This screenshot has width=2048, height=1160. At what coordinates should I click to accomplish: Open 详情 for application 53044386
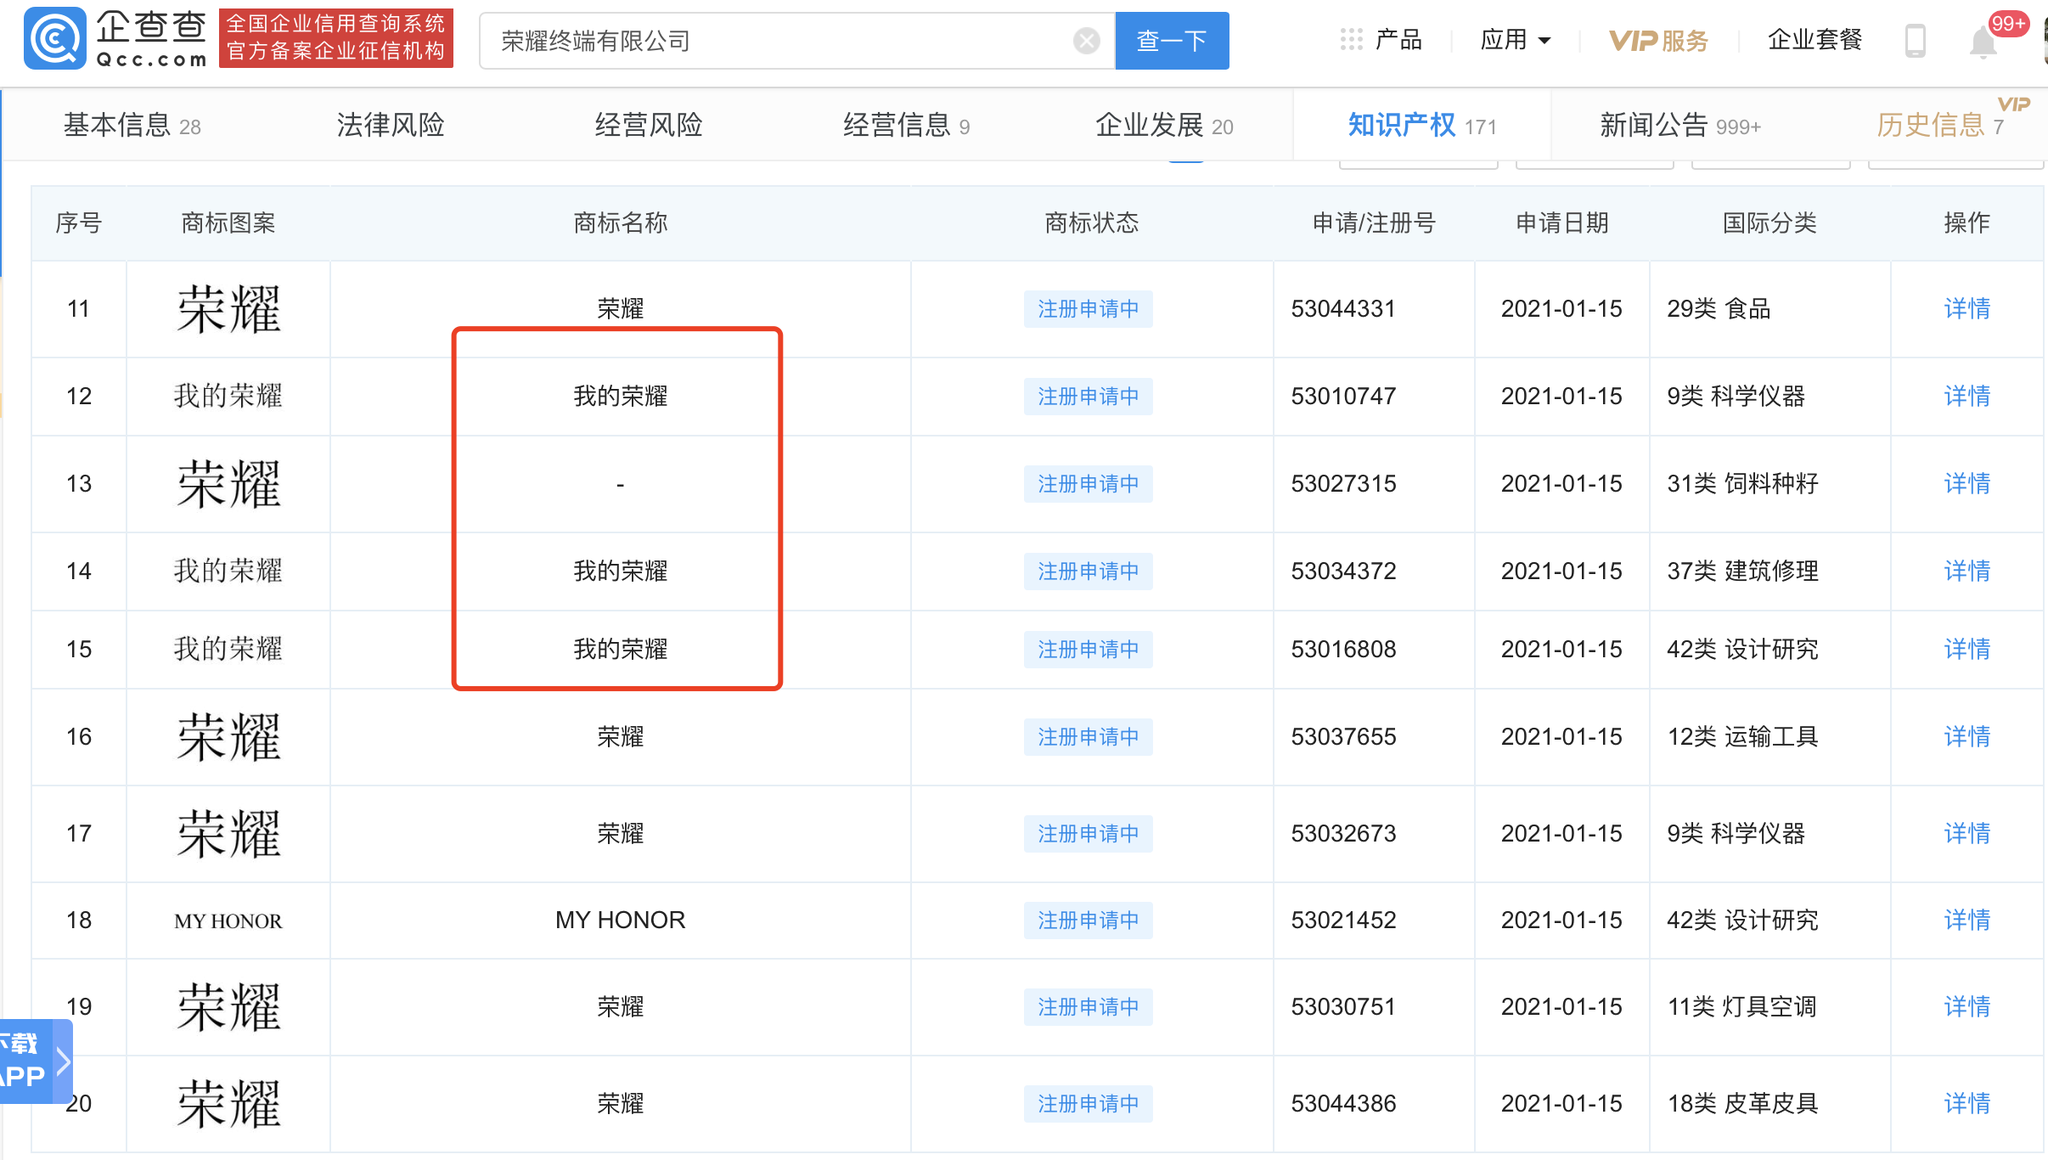click(x=1966, y=1104)
